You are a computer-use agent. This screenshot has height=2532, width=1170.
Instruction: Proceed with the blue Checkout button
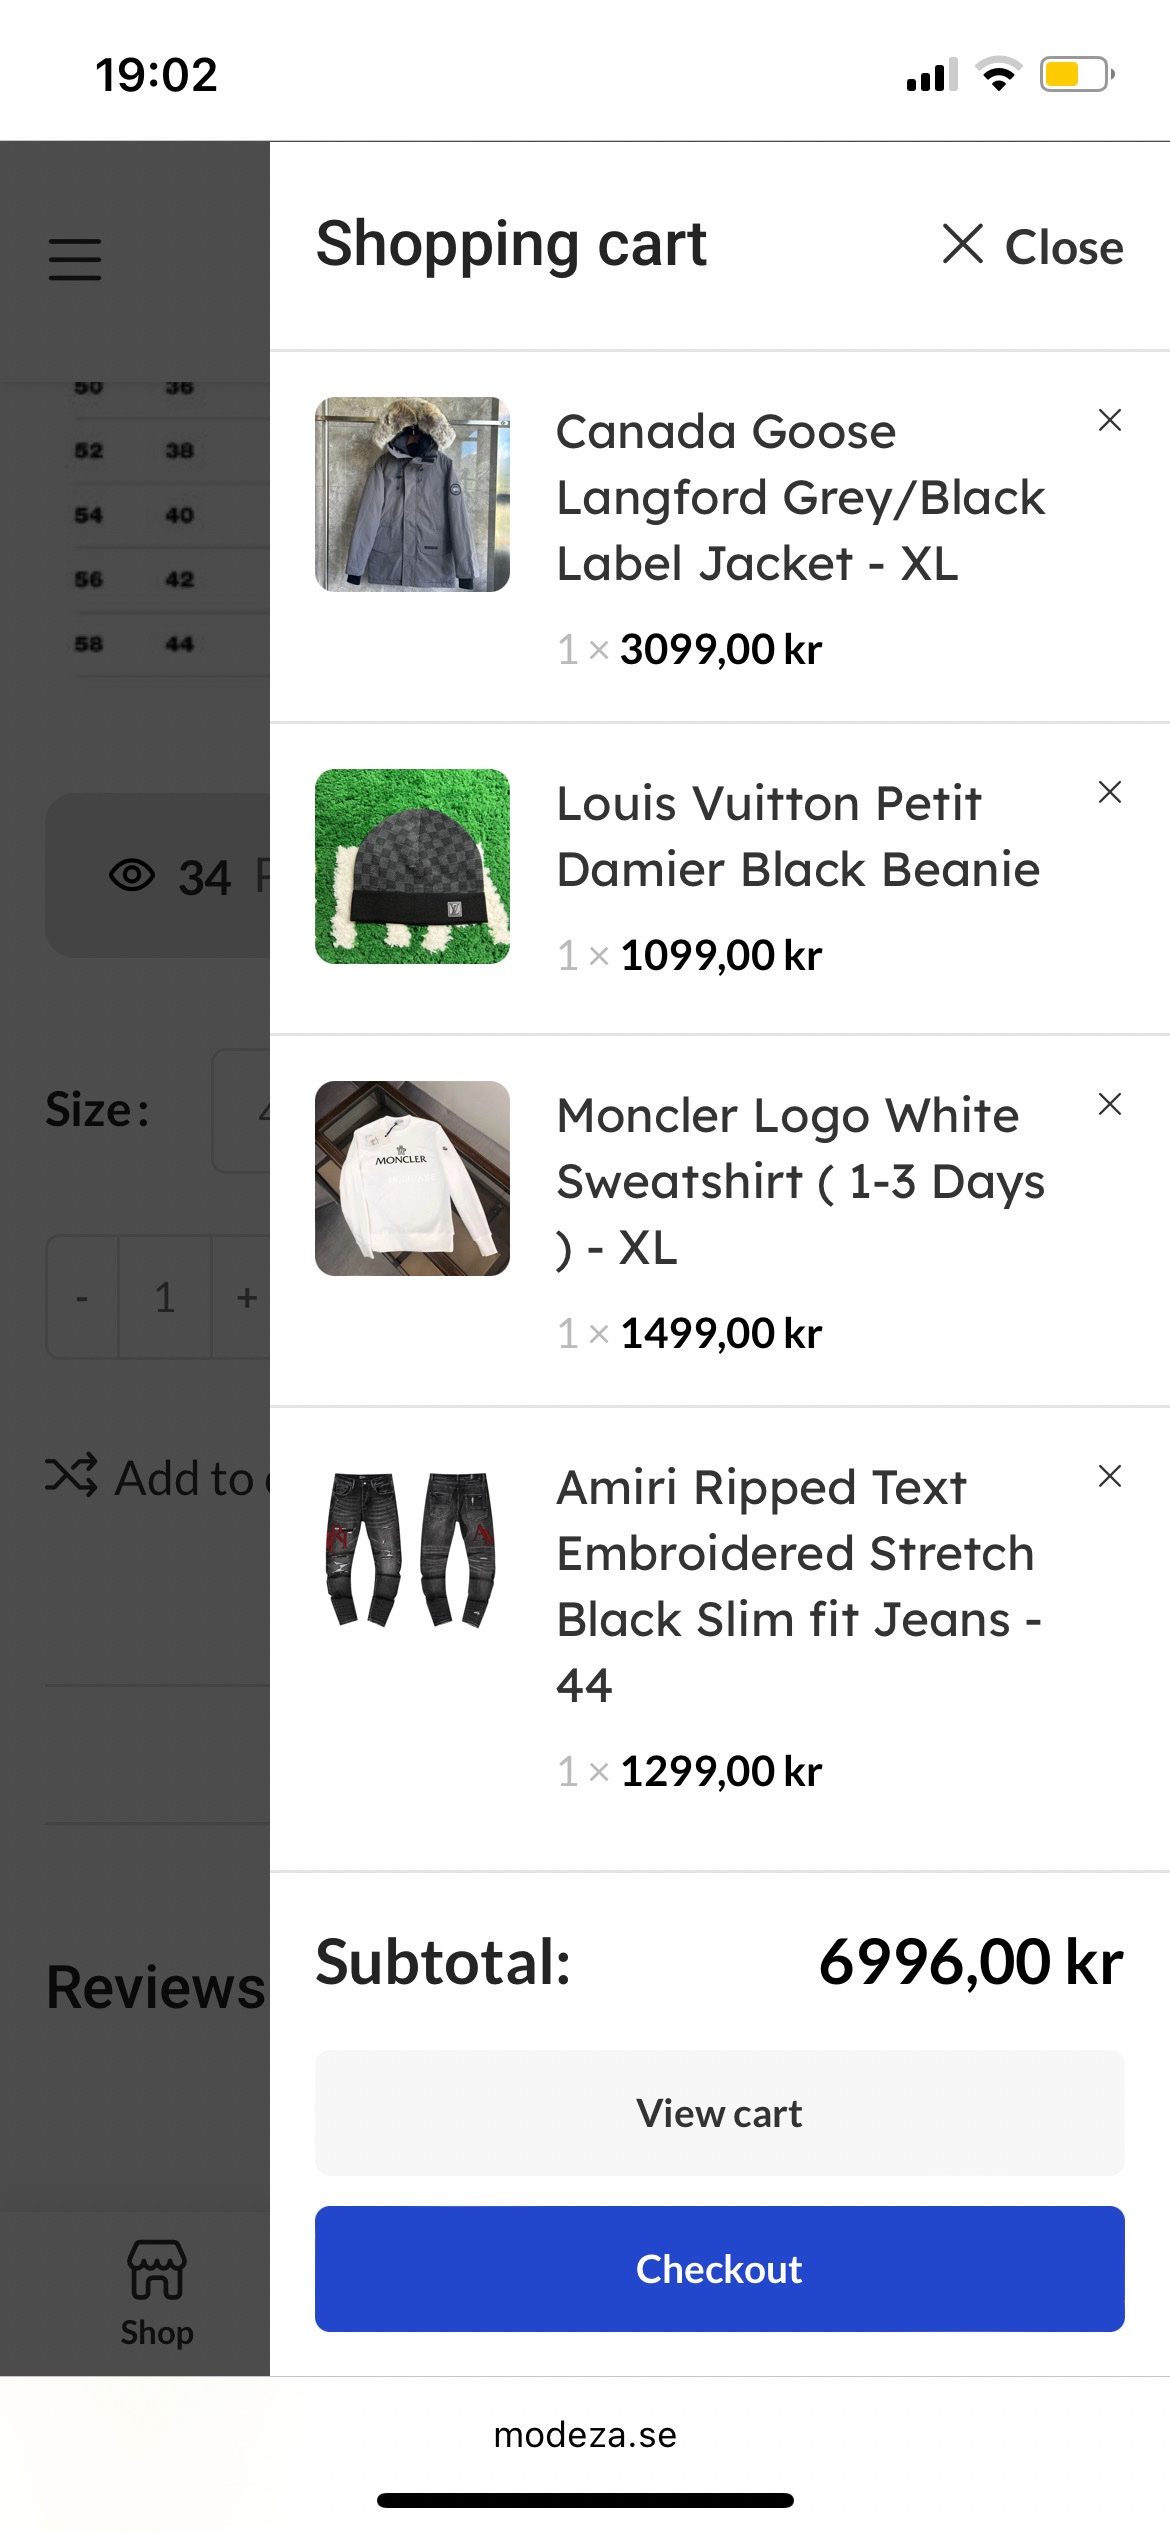719,2268
